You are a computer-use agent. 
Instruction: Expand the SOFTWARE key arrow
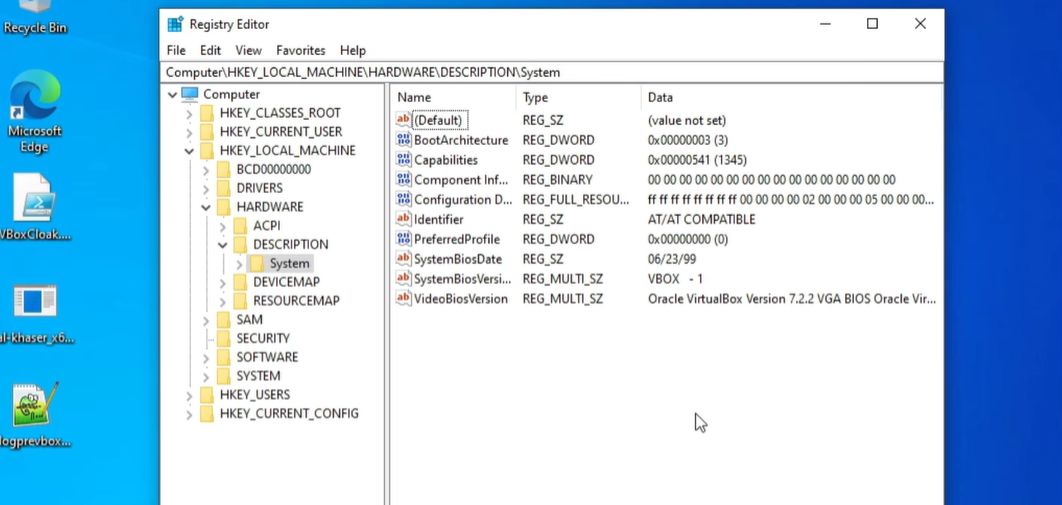(x=206, y=357)
